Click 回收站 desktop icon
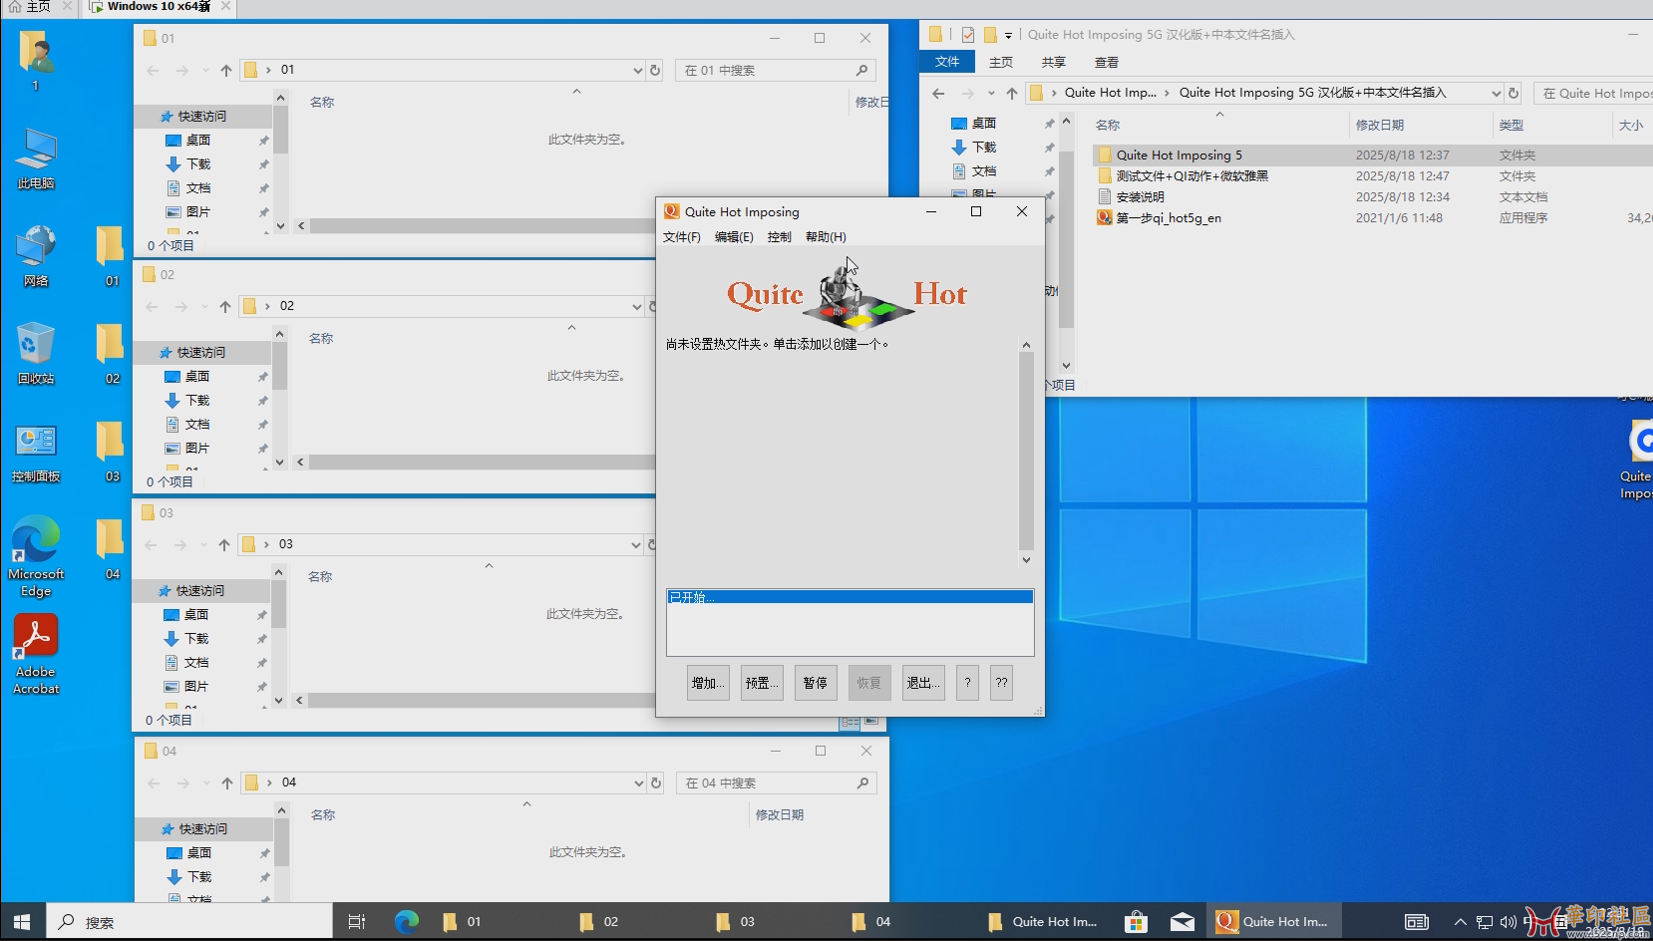Screen dimensions: 1653x941 [36, 354]
